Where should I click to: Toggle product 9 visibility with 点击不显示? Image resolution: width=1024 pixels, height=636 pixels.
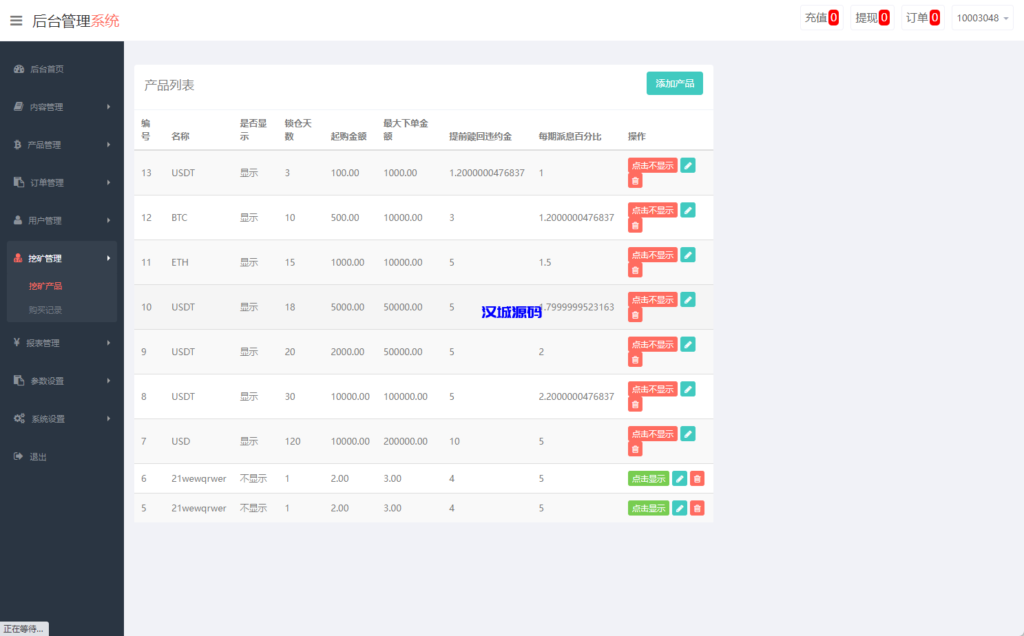pyautogui.click(x=652, y=345)
